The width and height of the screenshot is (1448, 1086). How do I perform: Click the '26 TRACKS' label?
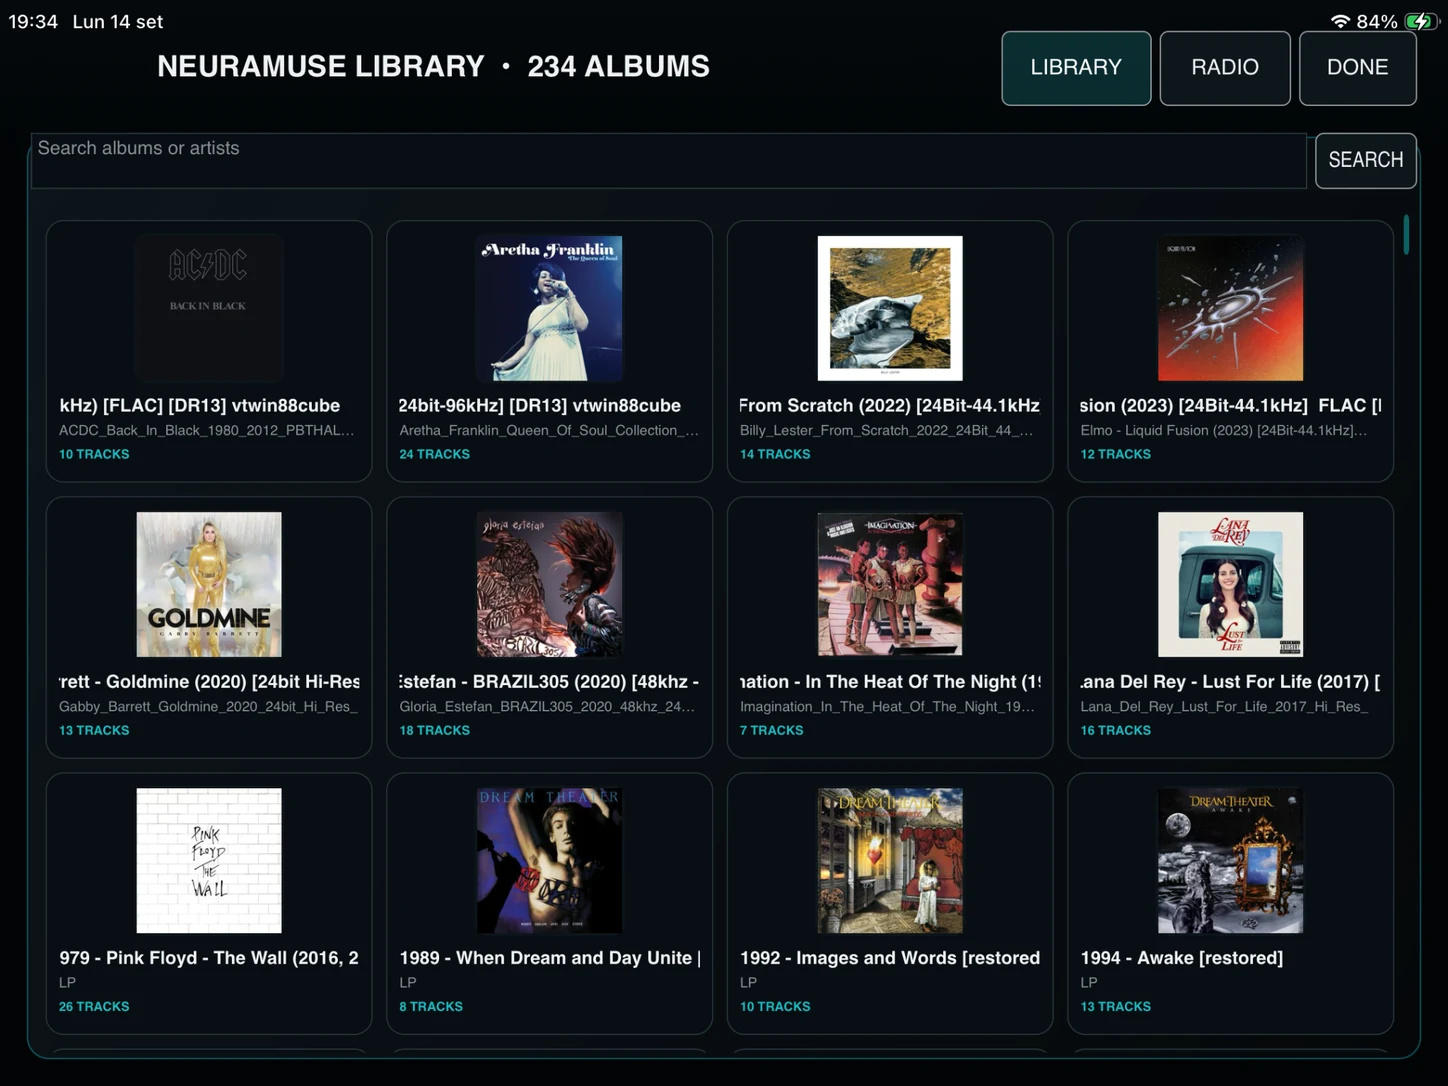coord(94,1006)
